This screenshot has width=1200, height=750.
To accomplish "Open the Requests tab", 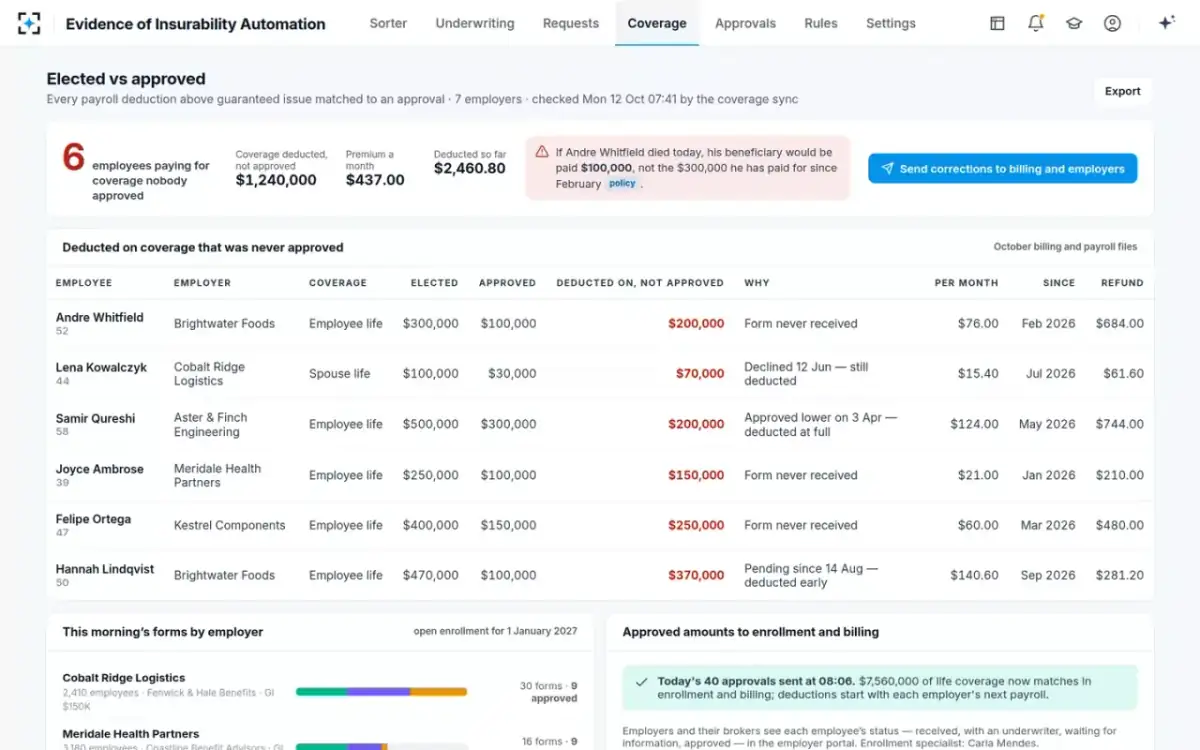I will (571, 23).
